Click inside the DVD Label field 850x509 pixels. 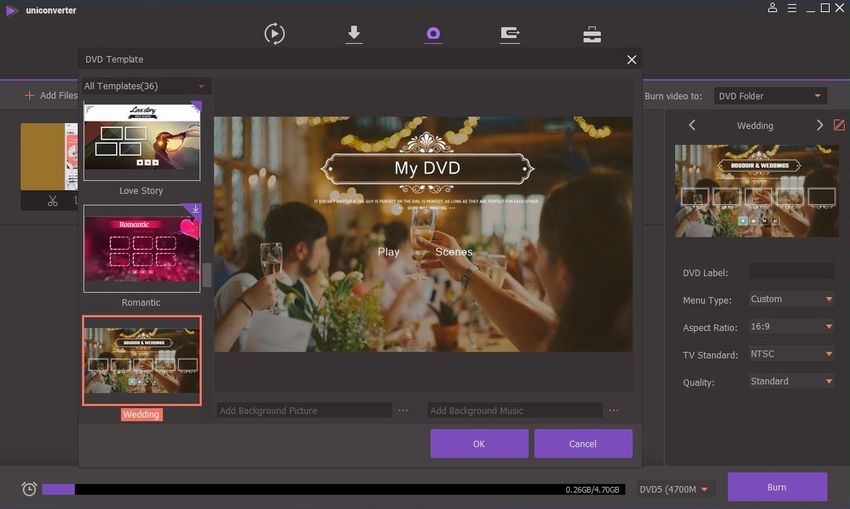point(791,272)
